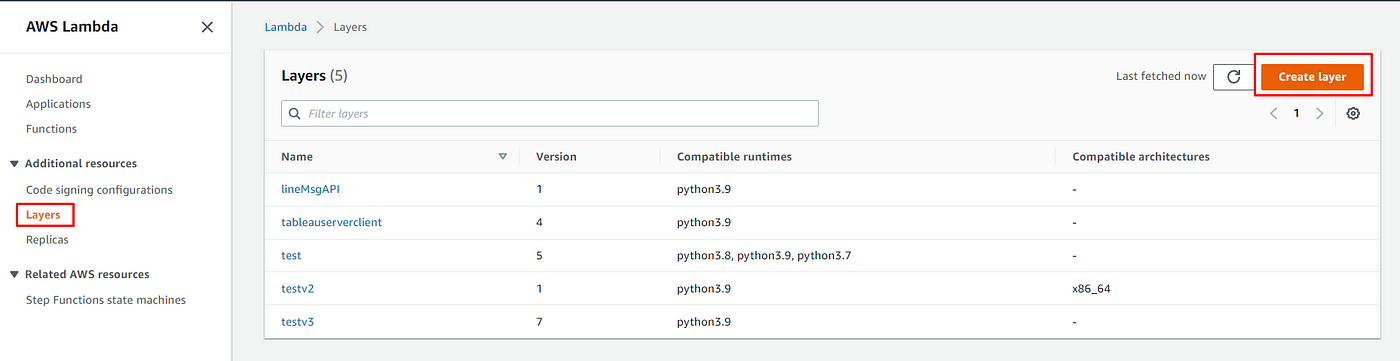Viewport: 1400px width, 361px height.
Task: Open table preferences gear icon
Action: pyautogui.click(x=1353, y=114)
